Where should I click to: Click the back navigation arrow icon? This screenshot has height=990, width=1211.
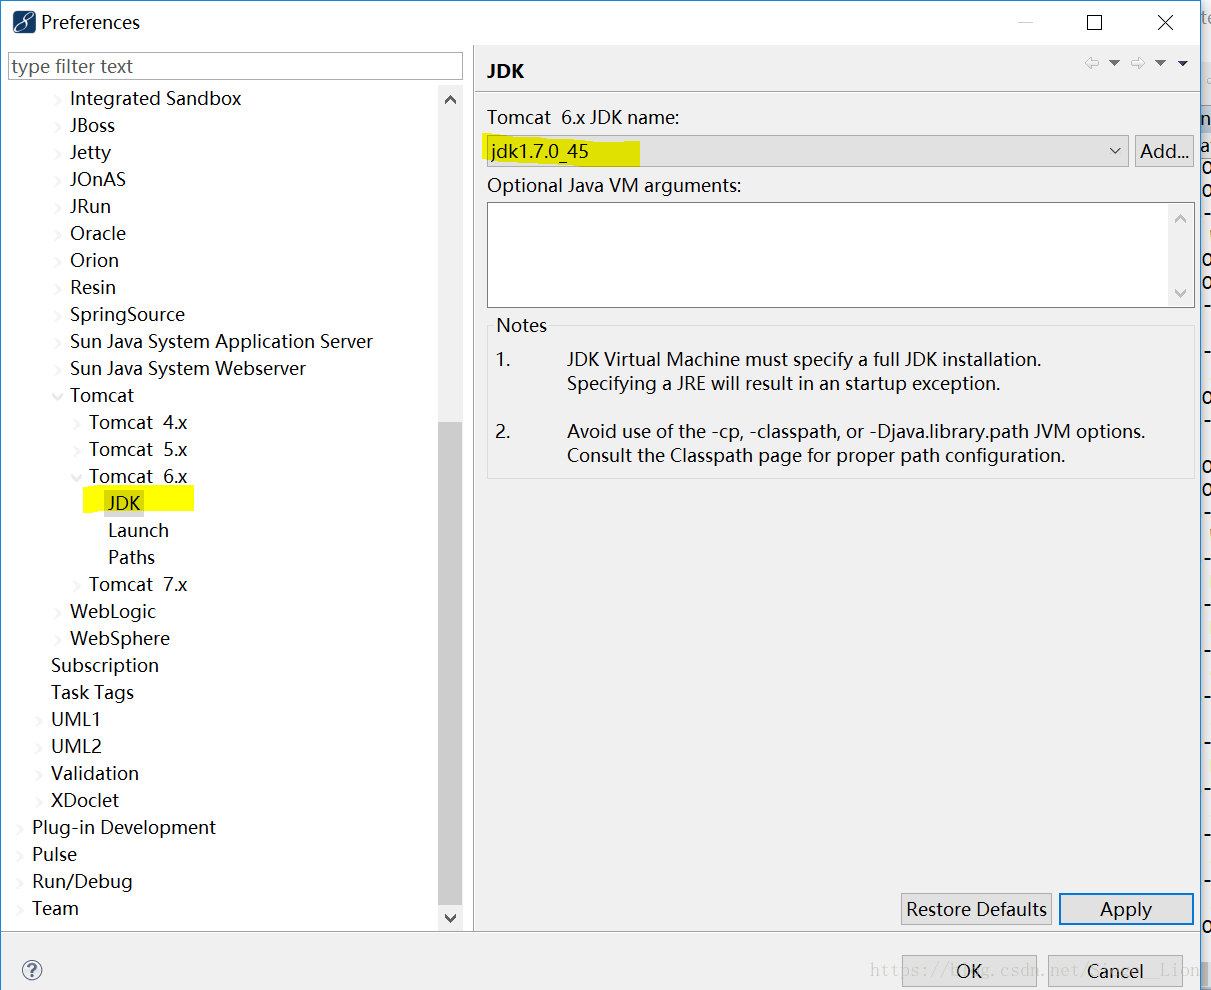point(1092,63)
